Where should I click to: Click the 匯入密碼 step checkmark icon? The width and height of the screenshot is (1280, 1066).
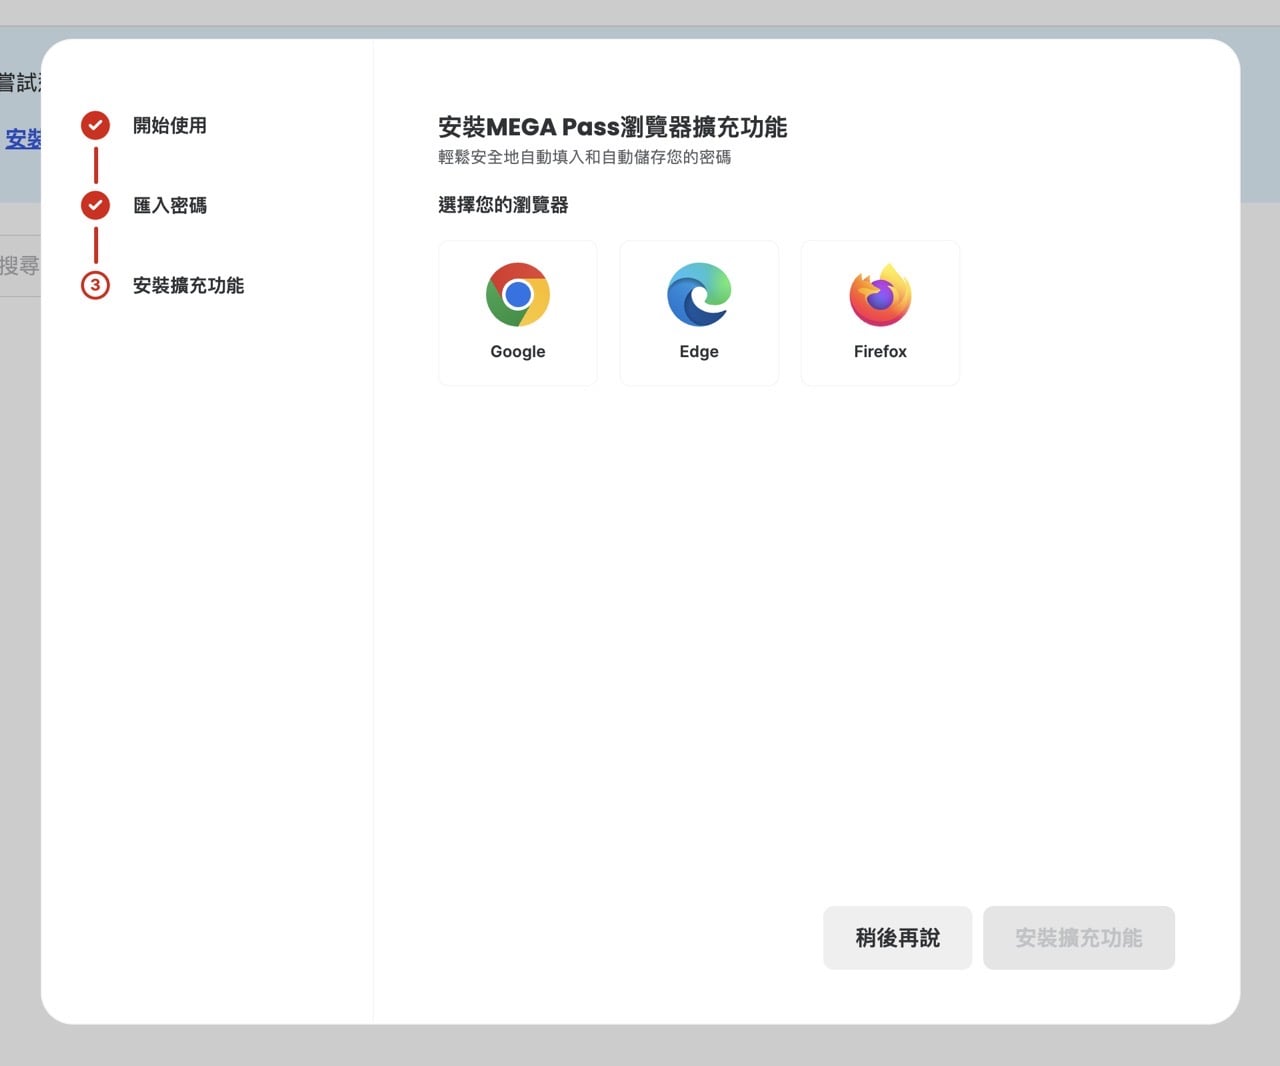95,205
